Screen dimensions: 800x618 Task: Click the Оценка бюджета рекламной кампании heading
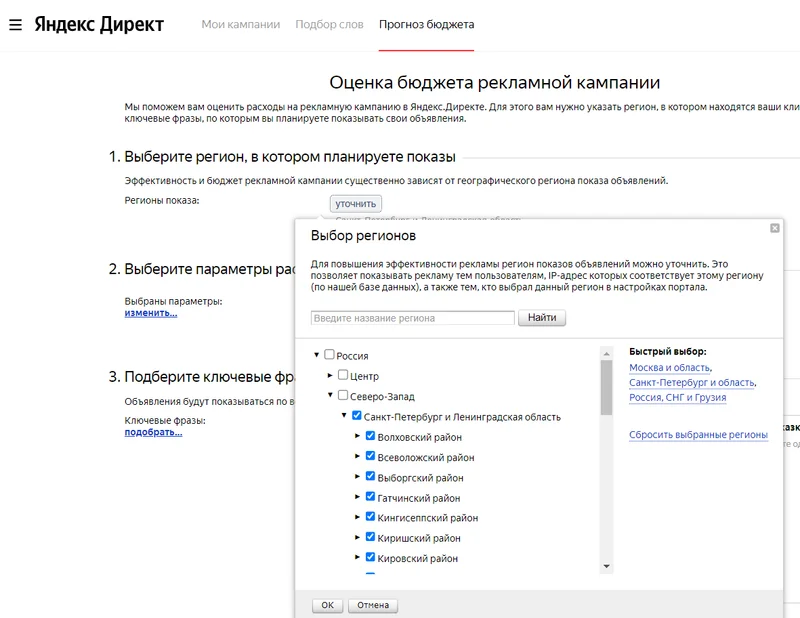pyautogui.click(x=494, y=82)
